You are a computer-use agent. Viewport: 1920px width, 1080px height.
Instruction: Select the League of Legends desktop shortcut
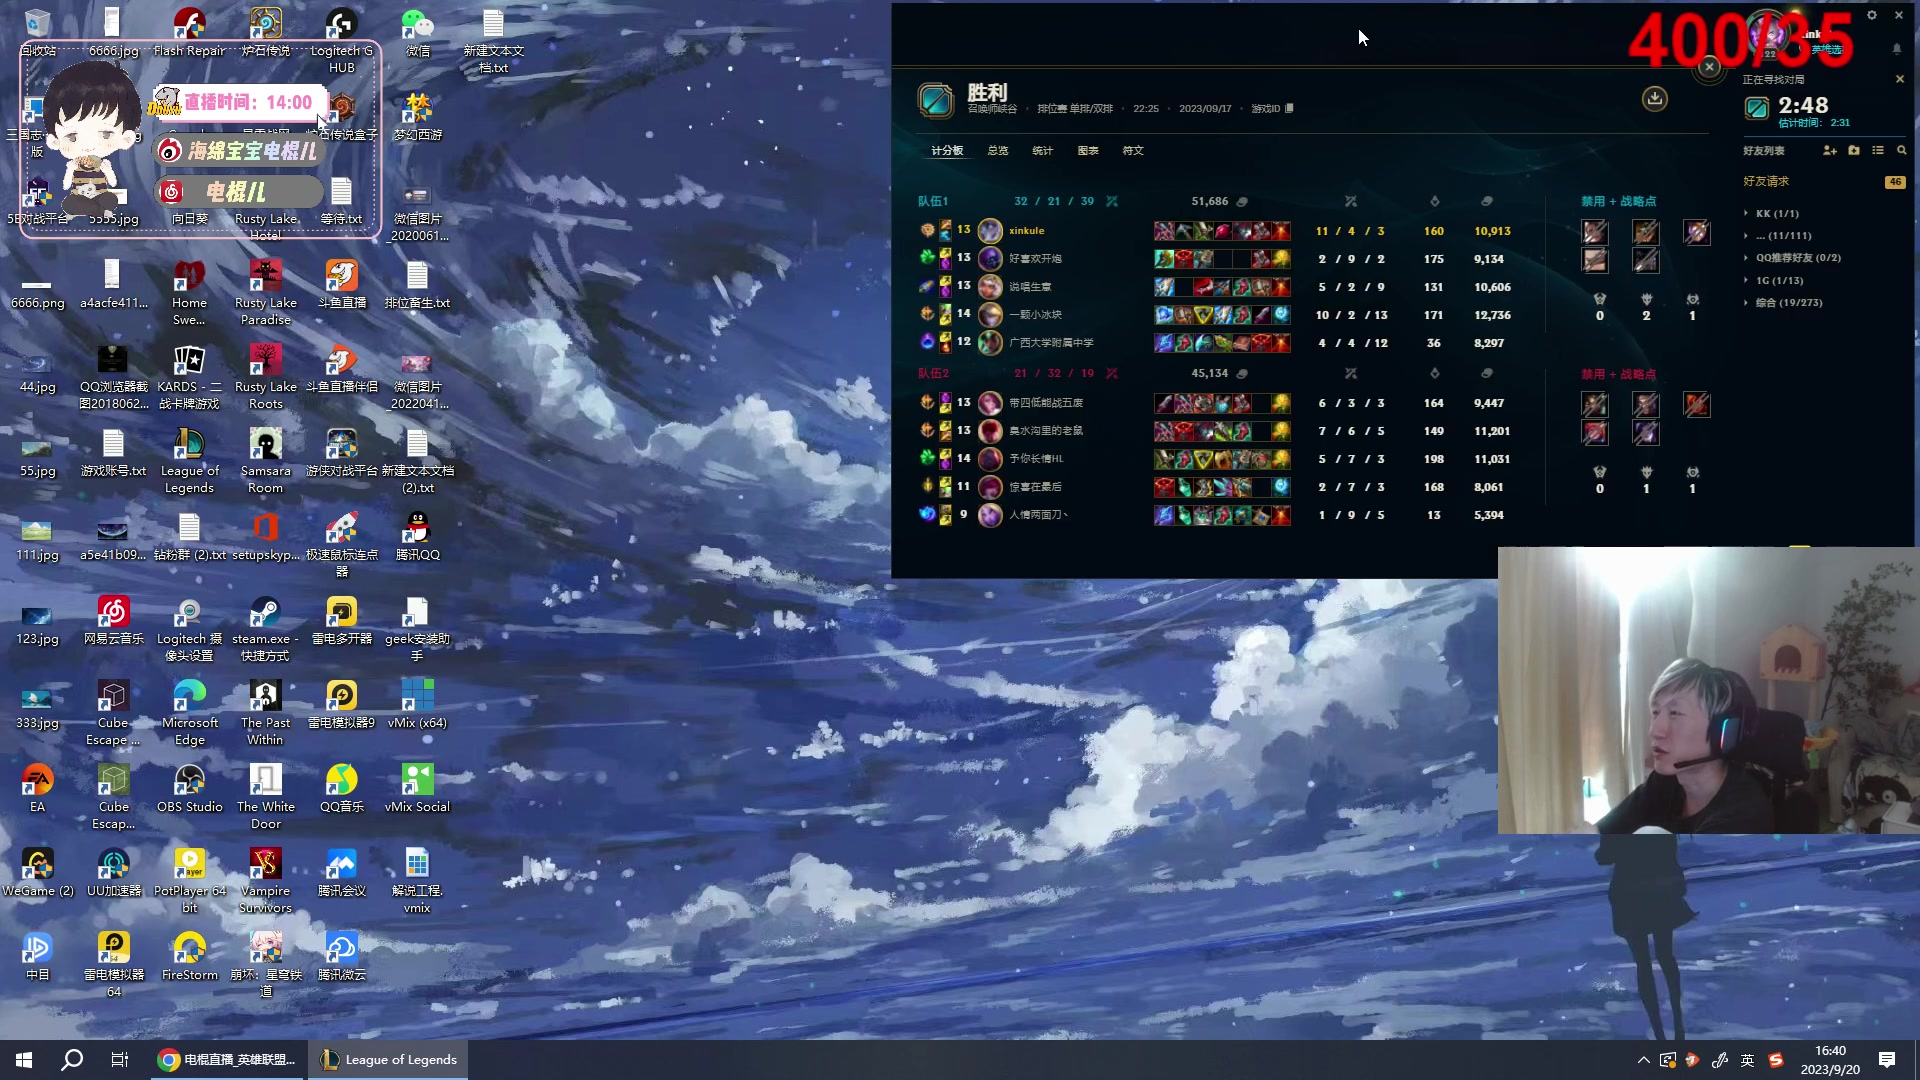click(x=189, y=461)
